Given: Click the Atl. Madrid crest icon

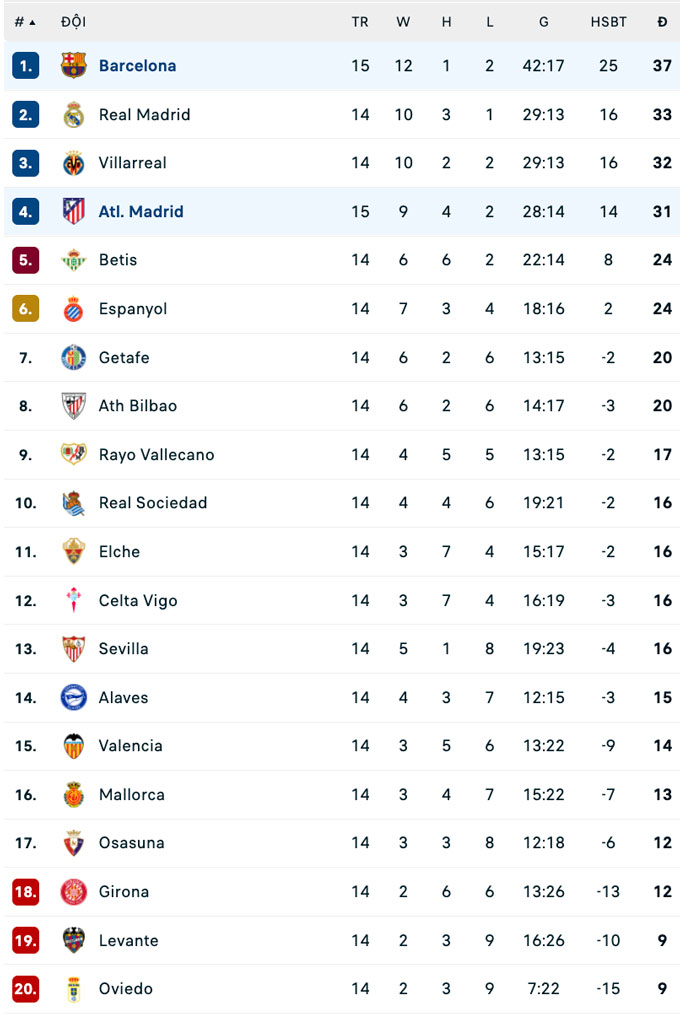Looking at the screenshot, I should click(x=74, y=212).
